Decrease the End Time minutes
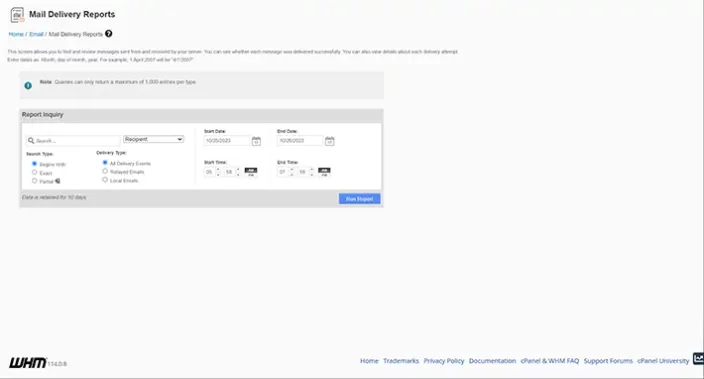Image resolution: width=704 pixels, height=379 pixels. 312,175
